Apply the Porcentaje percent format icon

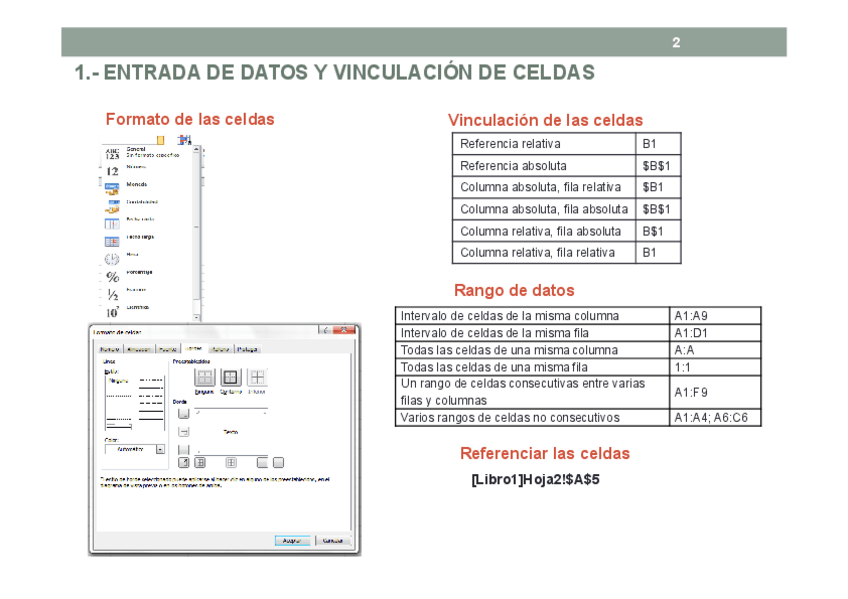pos(112,276)
